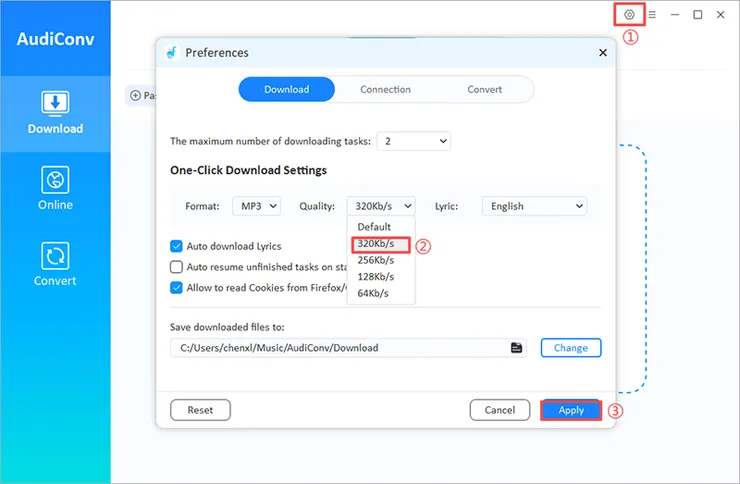Open the settings gear icon
Image resolution: width=740 pixels, height=484 pixels.
629,14
